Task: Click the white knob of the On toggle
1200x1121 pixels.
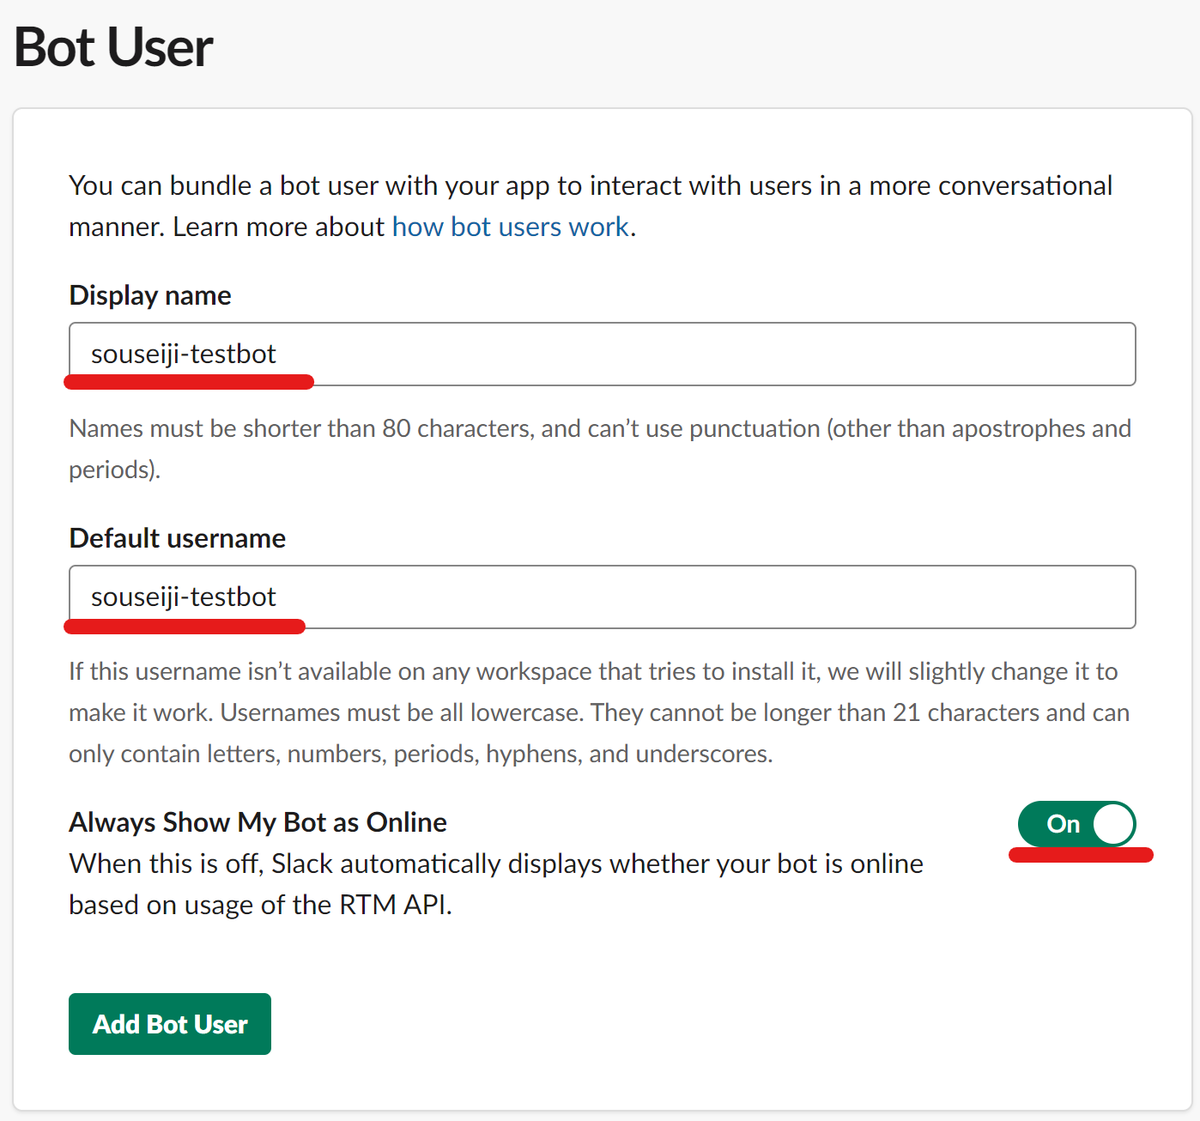Action: point(1113,824)
